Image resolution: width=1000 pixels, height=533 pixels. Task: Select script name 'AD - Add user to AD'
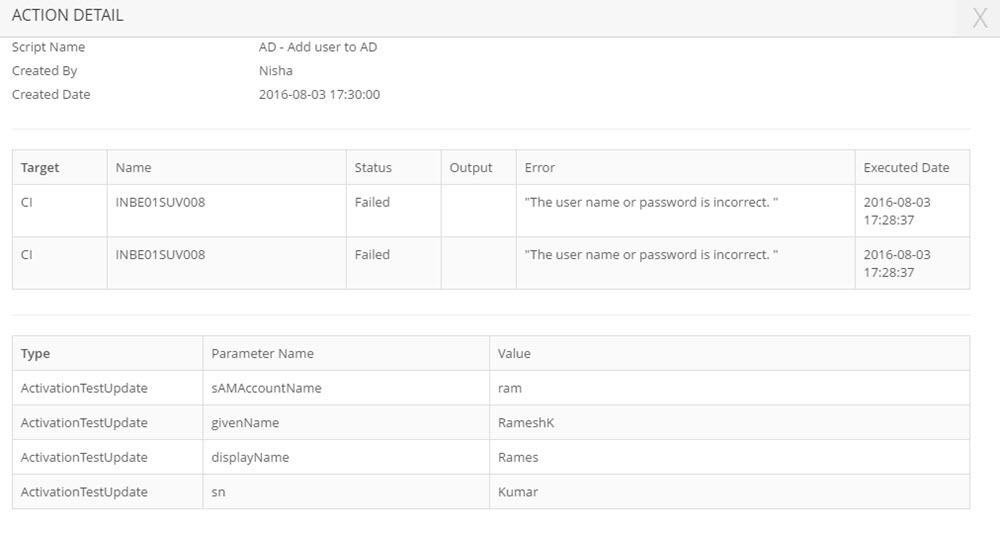coord(317,47)
